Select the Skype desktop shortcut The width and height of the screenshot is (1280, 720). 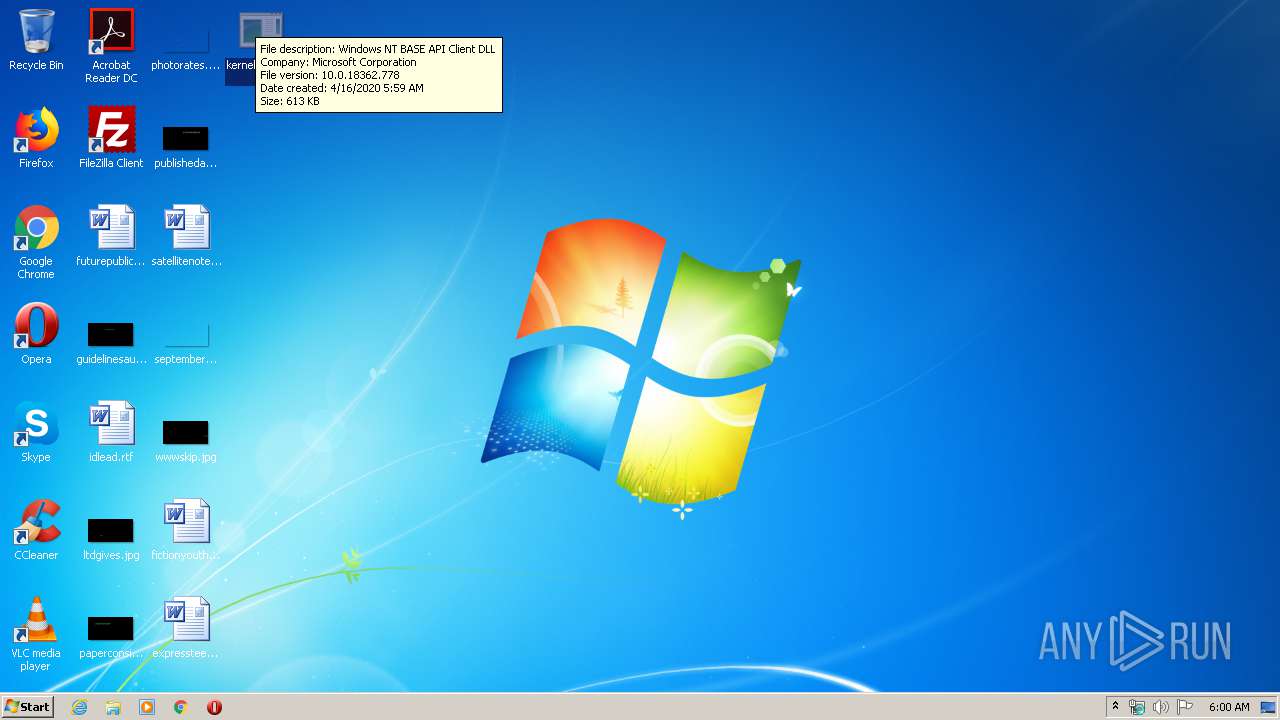pyautogui.click(x=36, y=433)
